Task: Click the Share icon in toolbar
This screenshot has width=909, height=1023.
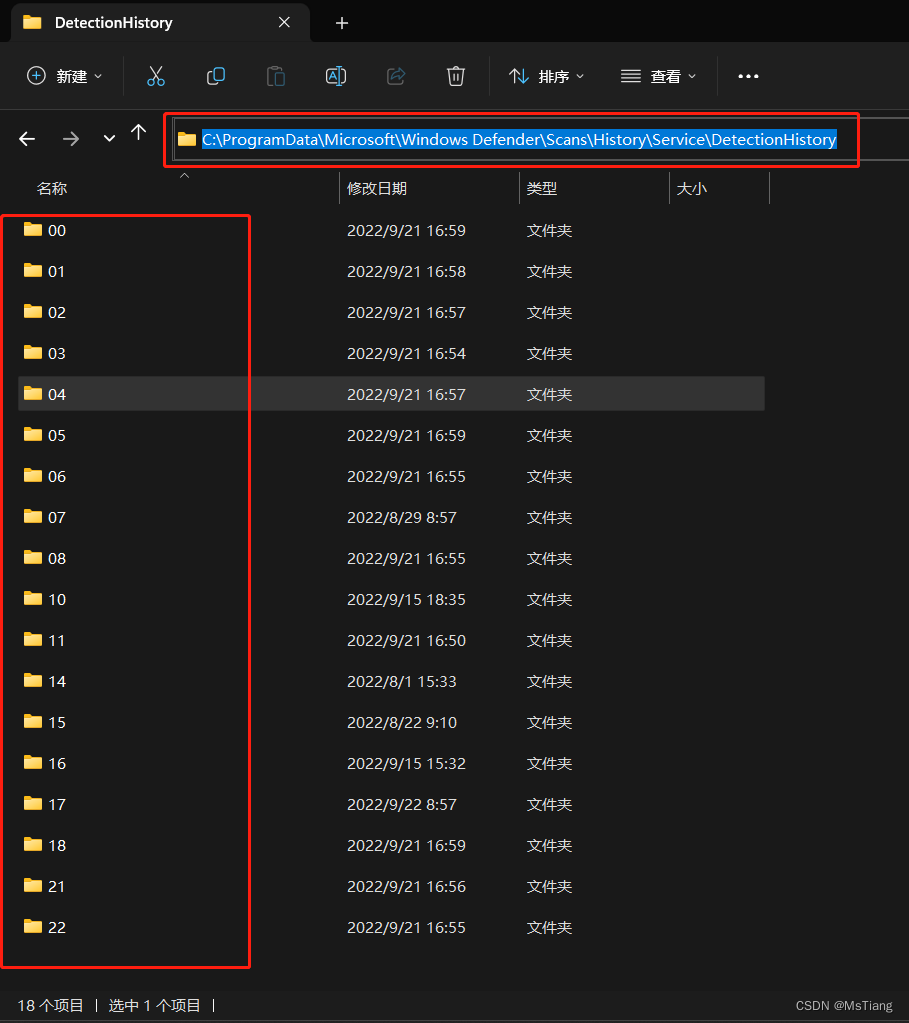Action: point(396,76)
